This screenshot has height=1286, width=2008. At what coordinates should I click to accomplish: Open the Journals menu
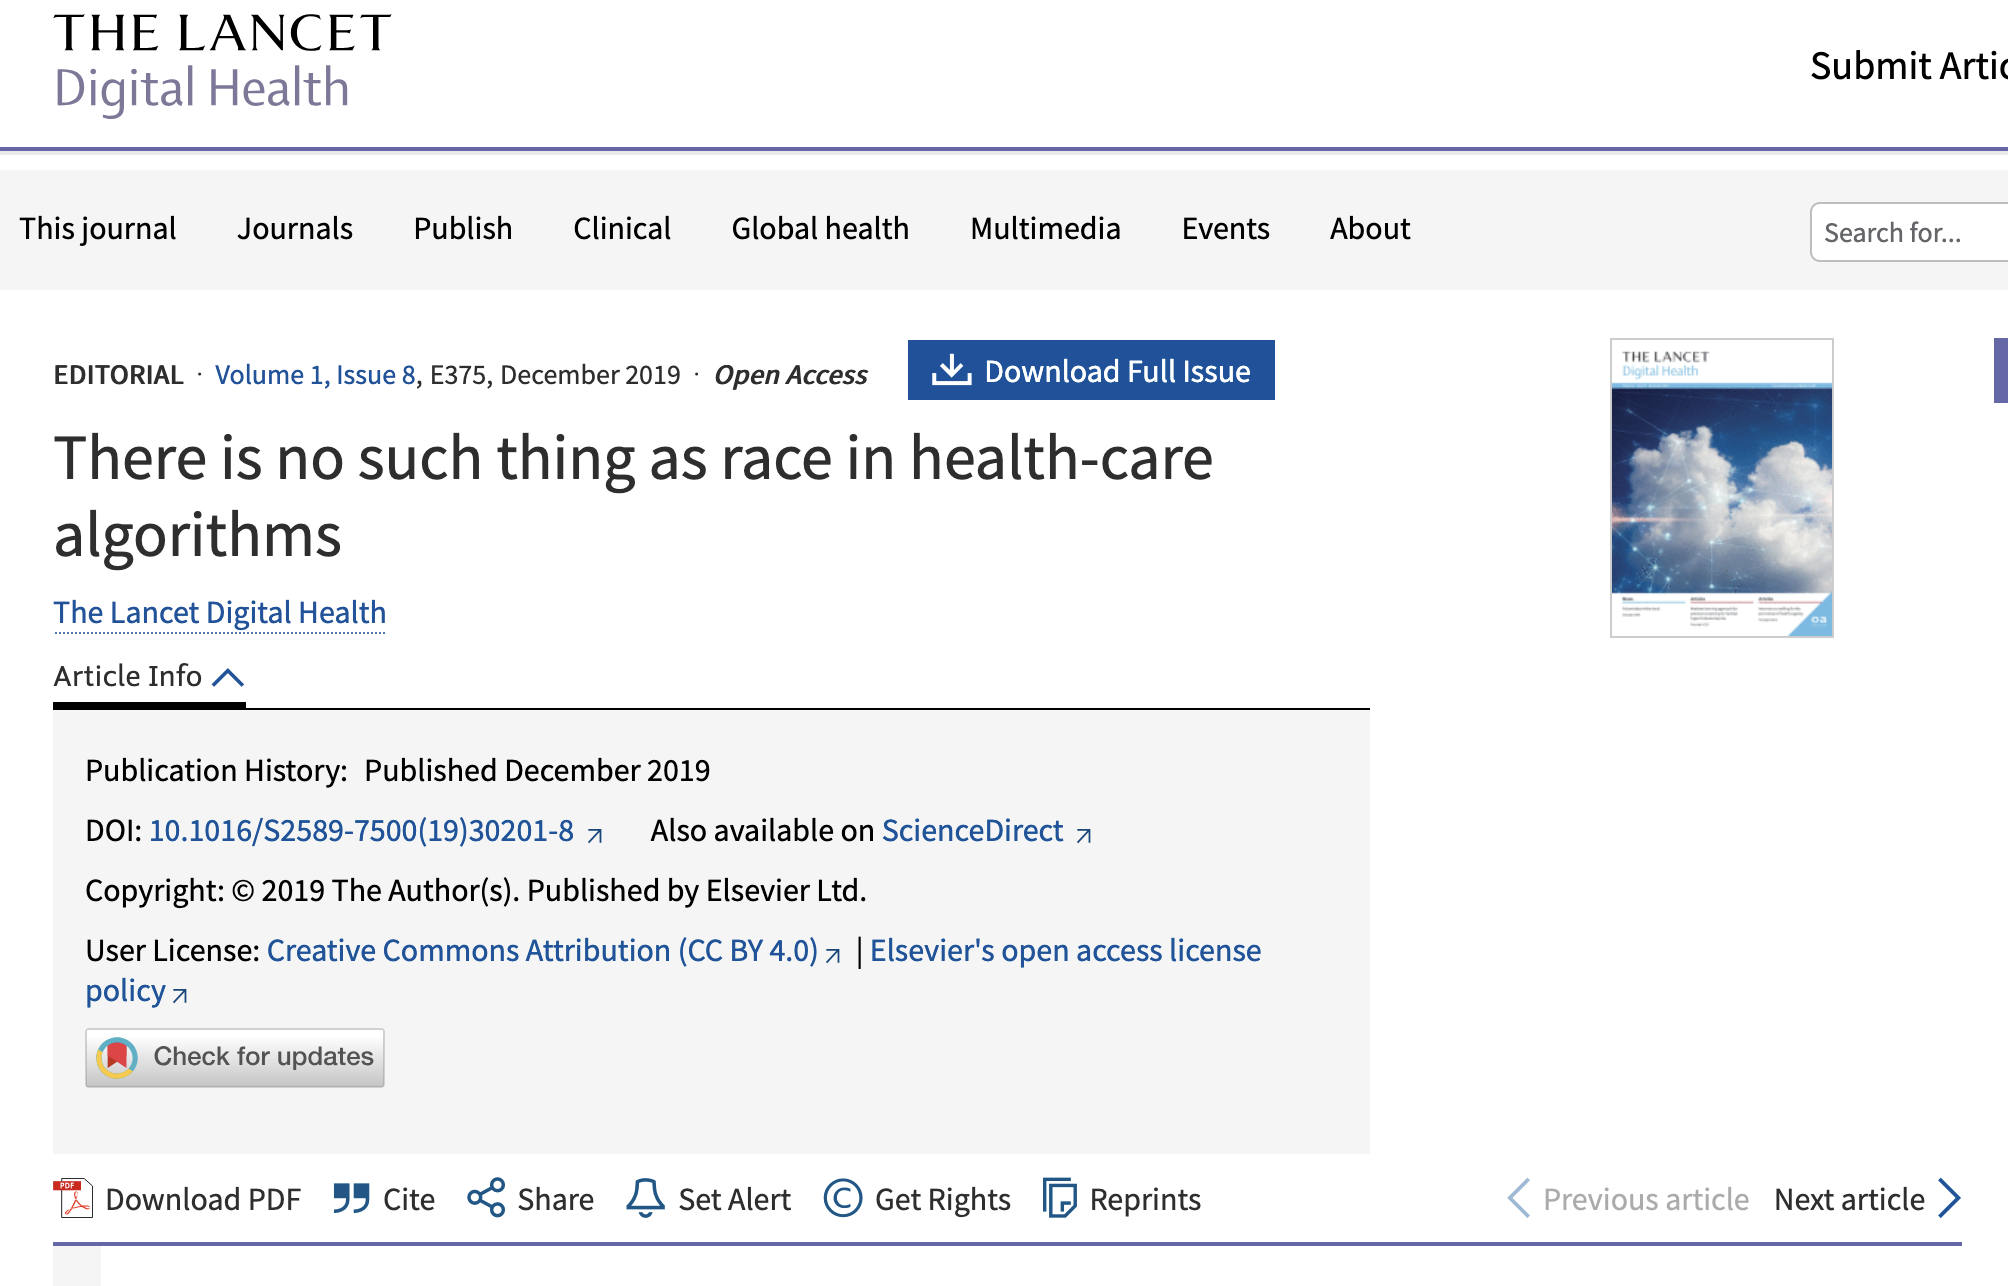(295, 229)
